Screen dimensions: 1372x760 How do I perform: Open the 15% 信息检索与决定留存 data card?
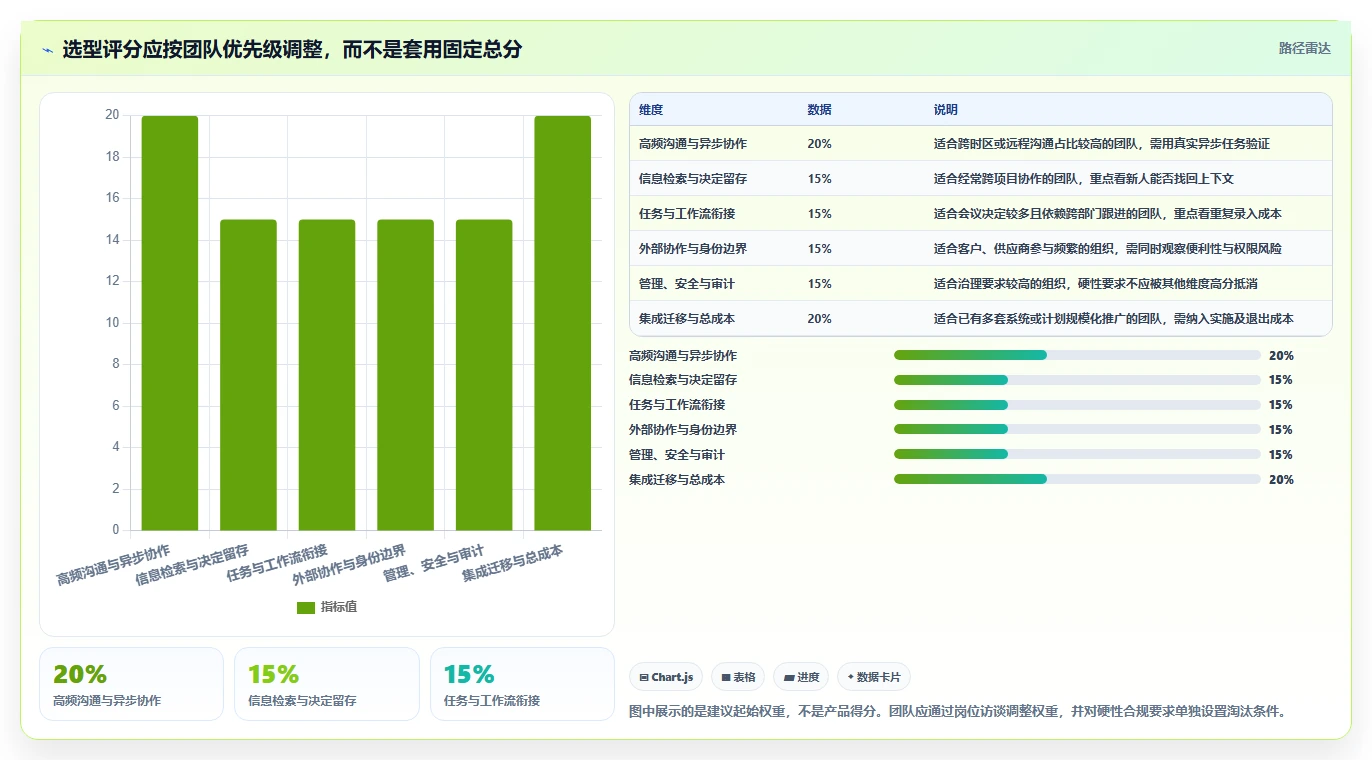[x=327, y=684]
